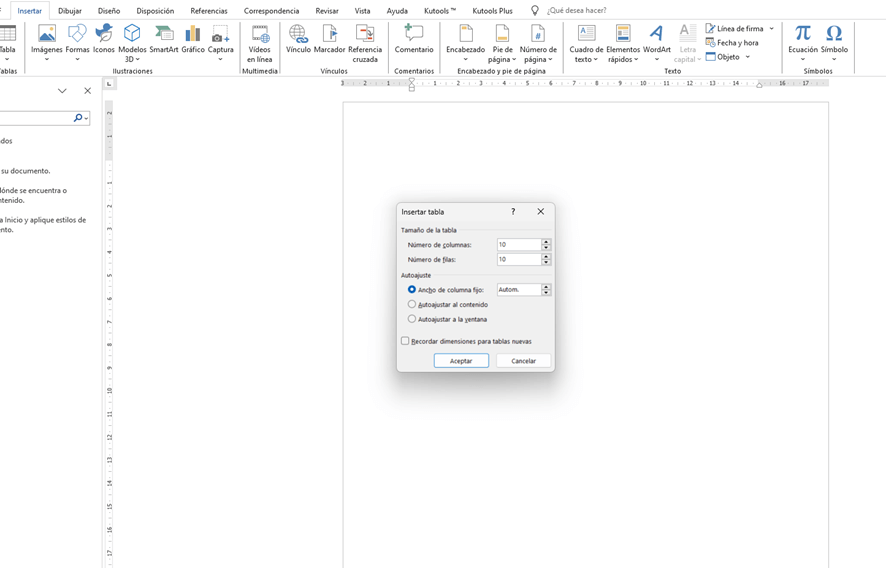Check Recordar dimensiones para tablas nuevas
Screen dimensions: 886x568
tap(405, 341)
